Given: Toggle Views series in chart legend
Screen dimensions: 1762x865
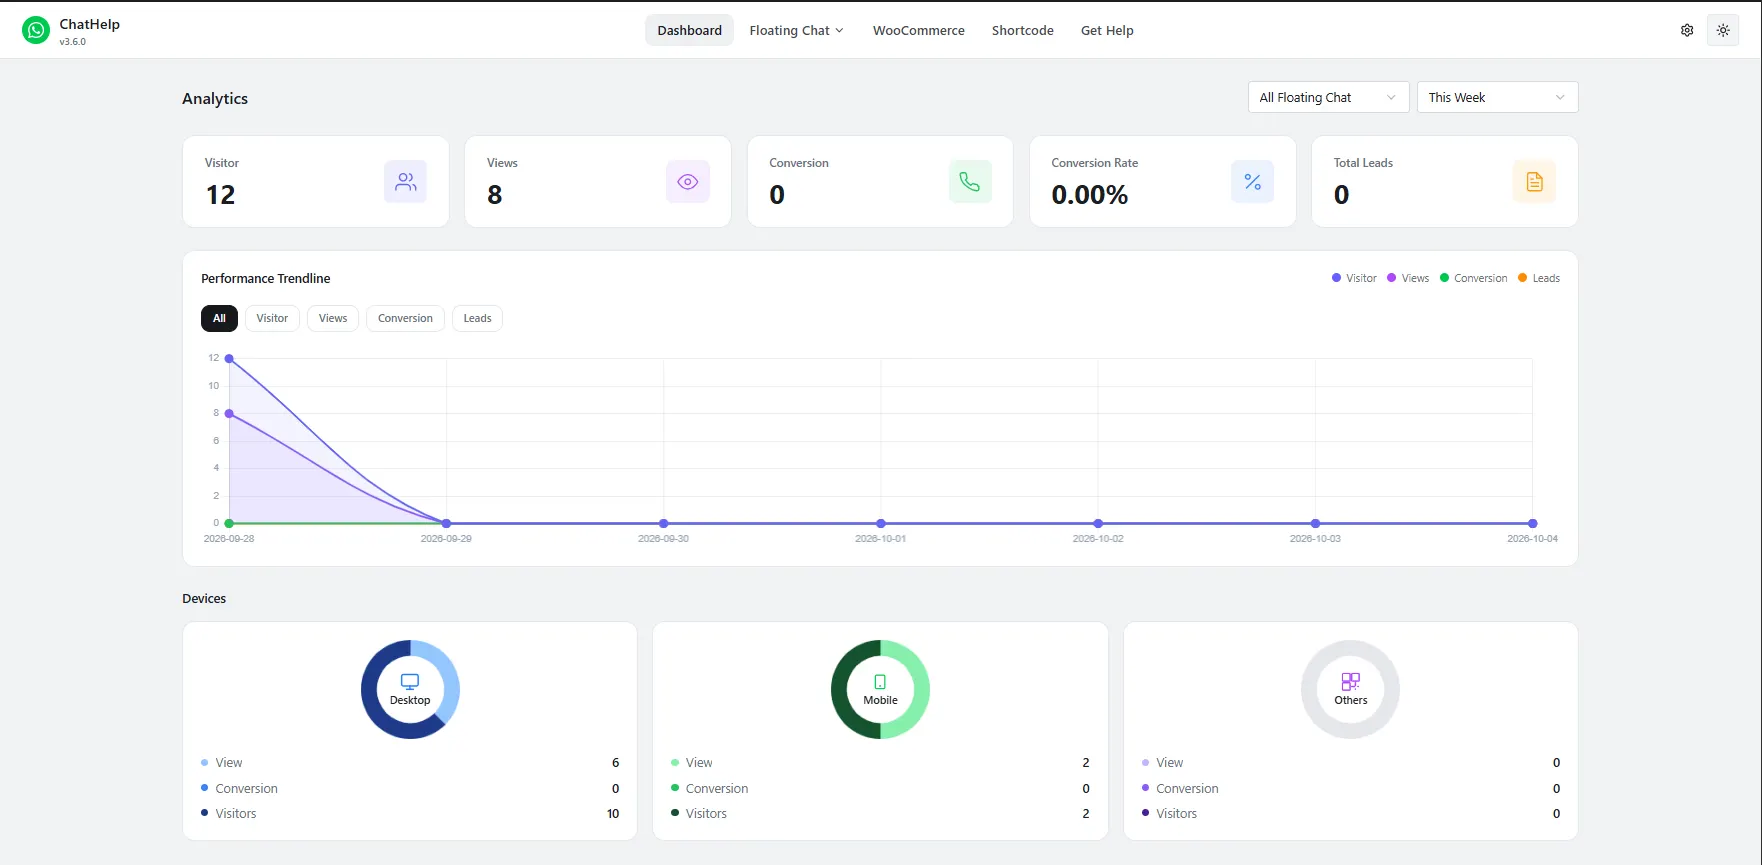Looking at the screenshot, I should click(1408, 278).
